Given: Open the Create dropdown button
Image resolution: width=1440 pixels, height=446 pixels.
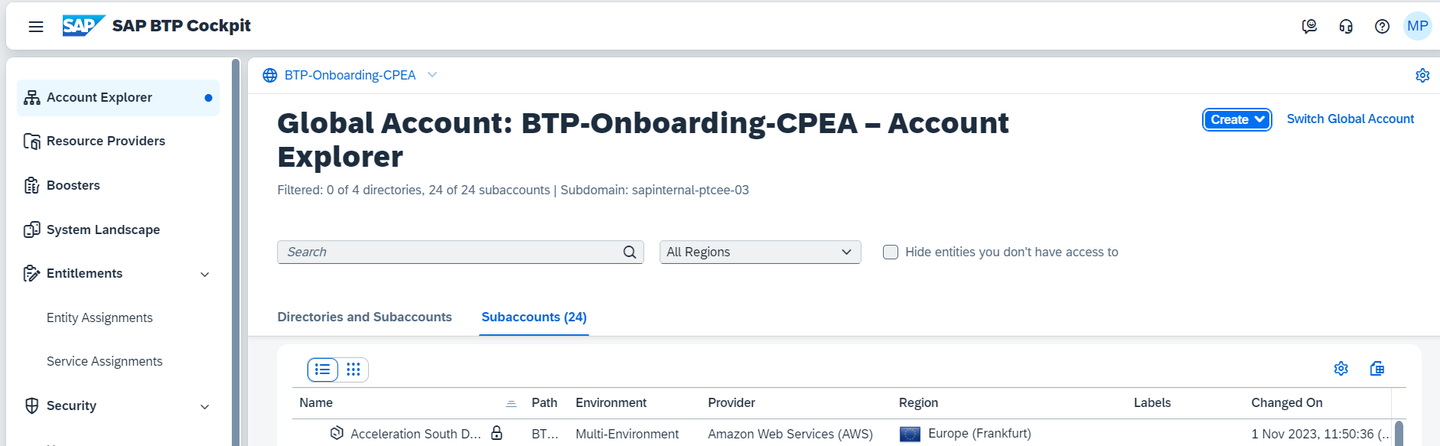Looking at the screenshot, I should 1237,120.
